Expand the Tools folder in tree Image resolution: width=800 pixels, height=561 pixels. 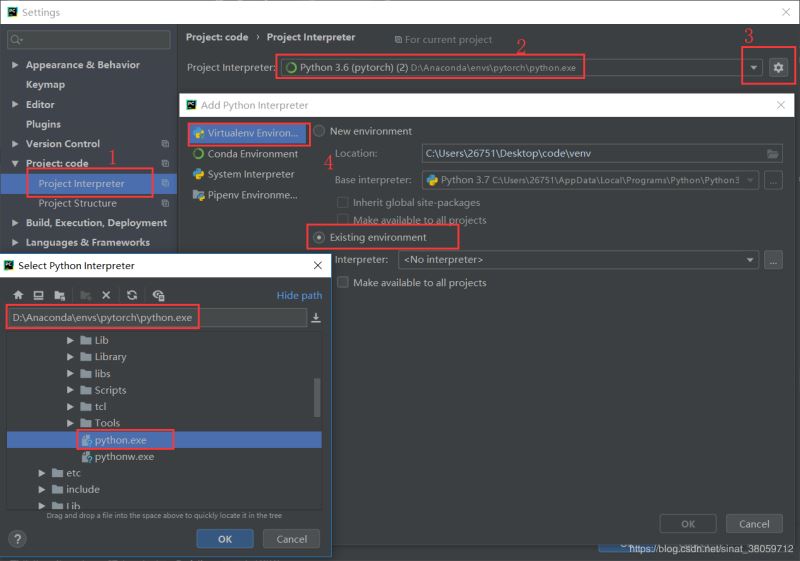[70, 423]
